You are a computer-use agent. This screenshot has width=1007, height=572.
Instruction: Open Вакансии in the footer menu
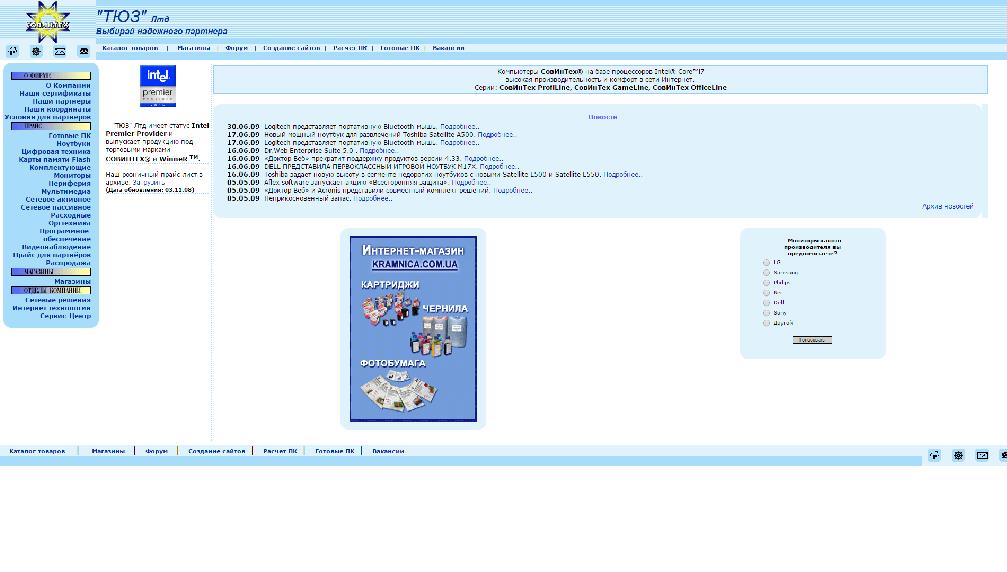click(x=388, y=451)
